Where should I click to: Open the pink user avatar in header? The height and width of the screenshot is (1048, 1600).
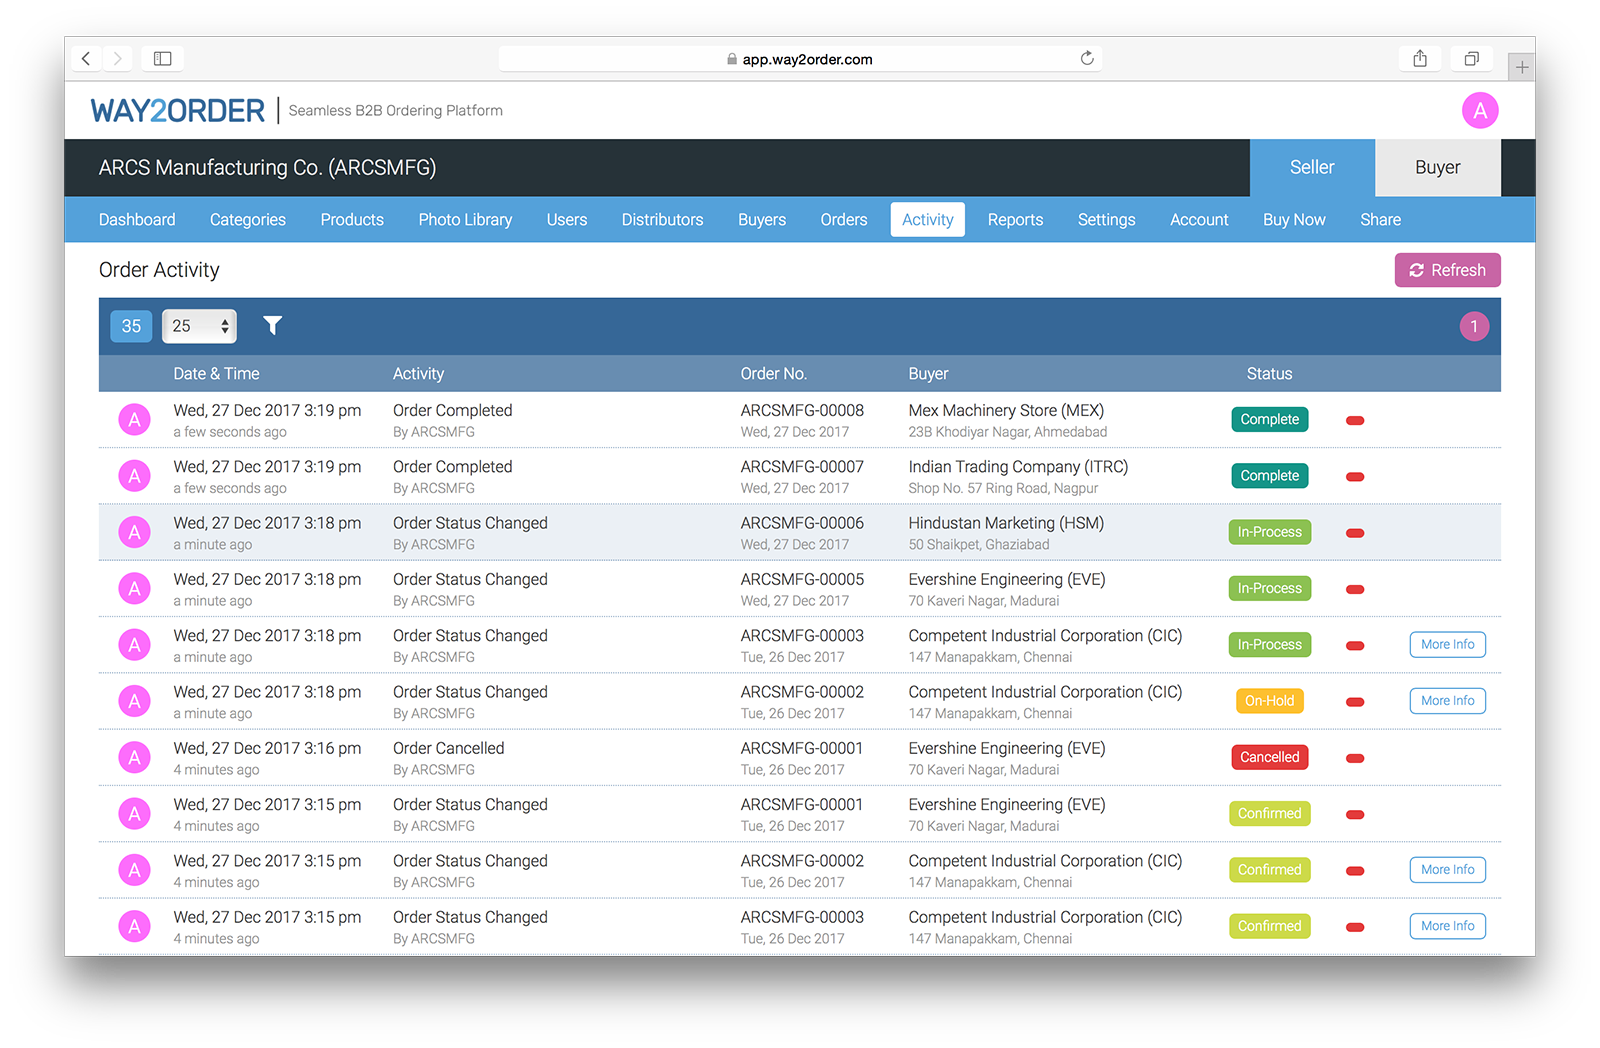click(x=1480, y=111)
